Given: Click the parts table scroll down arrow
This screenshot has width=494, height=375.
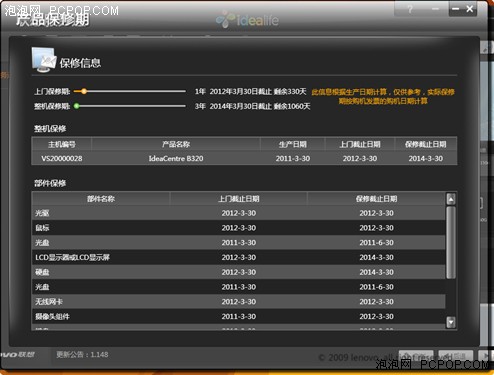Looking at the screenshot, I should [x=451, y=322].
